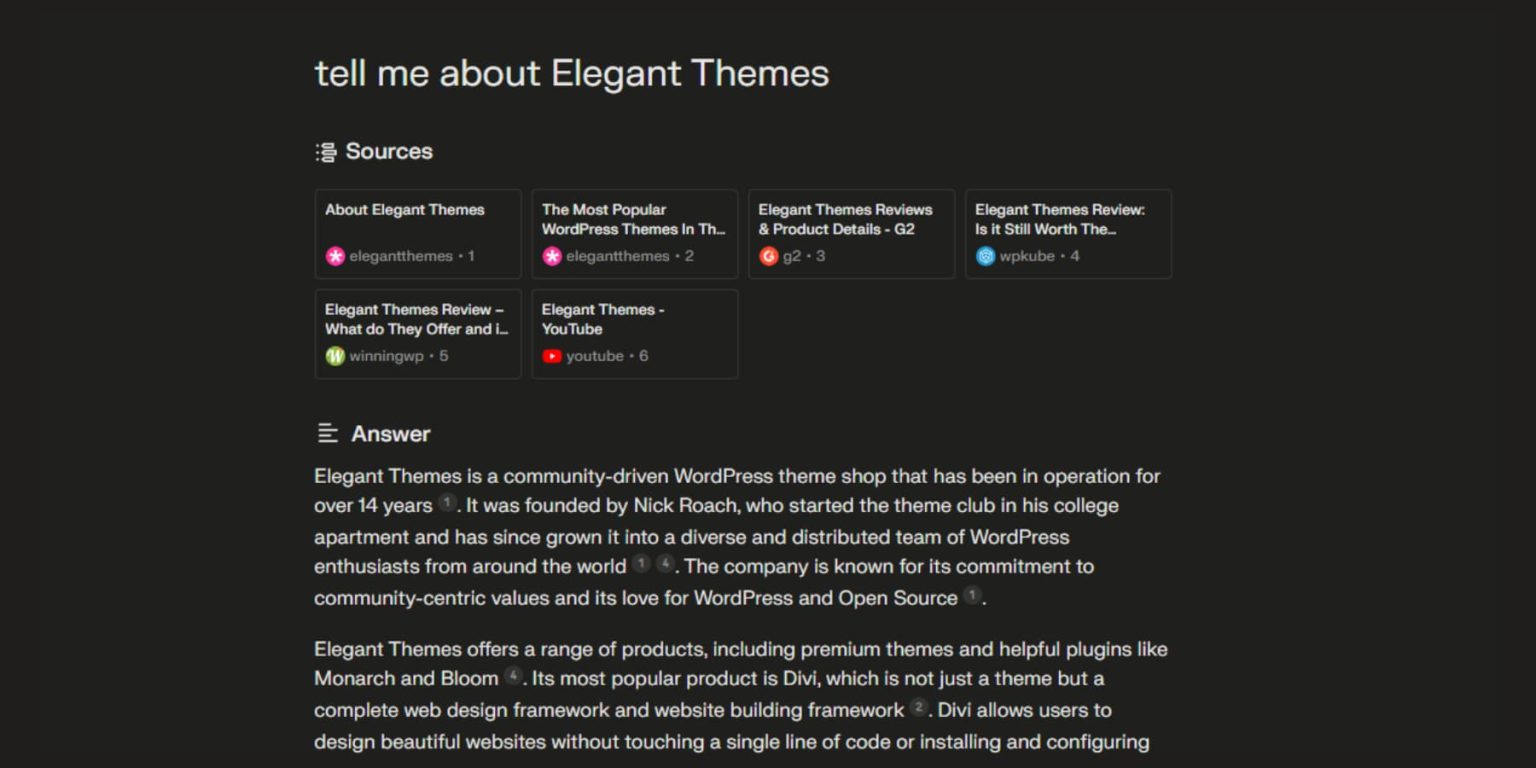Click the YouTube logo icon
This screenshot has height=768, width=1536.
click(552, 356)
